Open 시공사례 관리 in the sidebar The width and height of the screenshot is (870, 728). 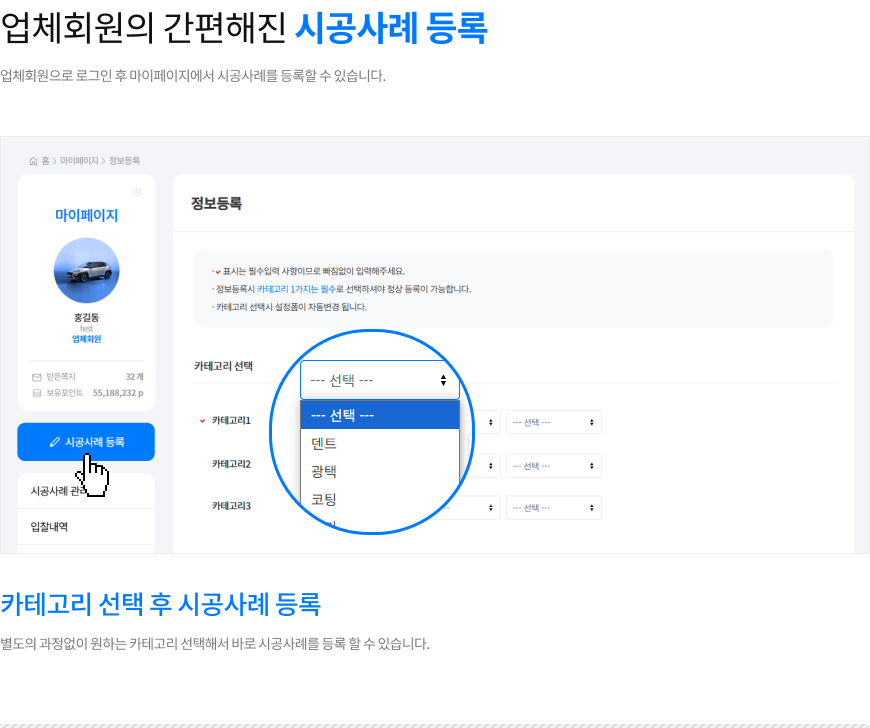pos(86,491)
